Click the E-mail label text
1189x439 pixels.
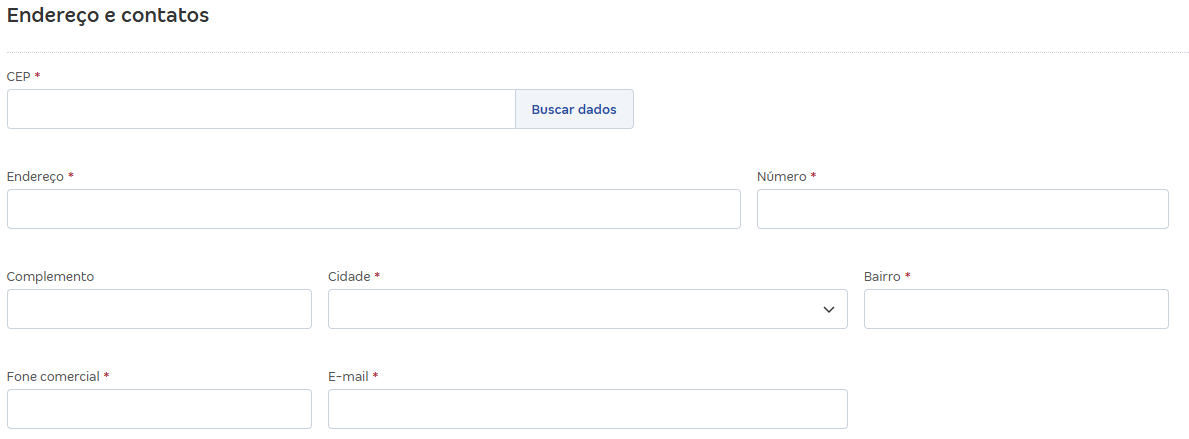[x=348, y=376]
